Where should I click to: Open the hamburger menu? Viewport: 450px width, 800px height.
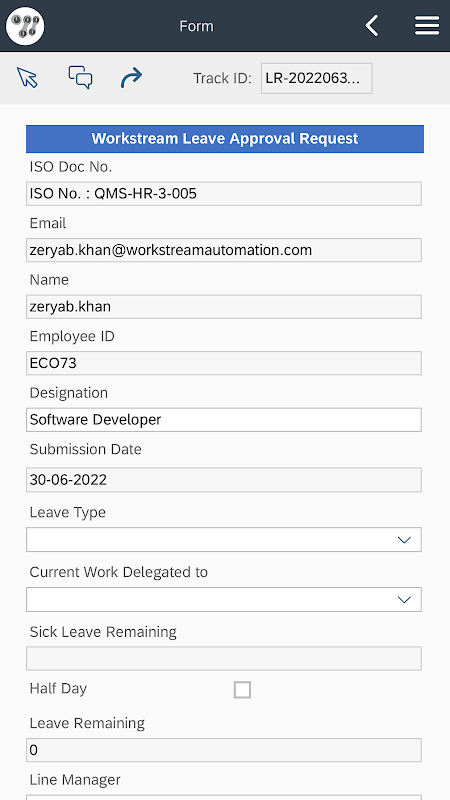(x=427, y=26)
